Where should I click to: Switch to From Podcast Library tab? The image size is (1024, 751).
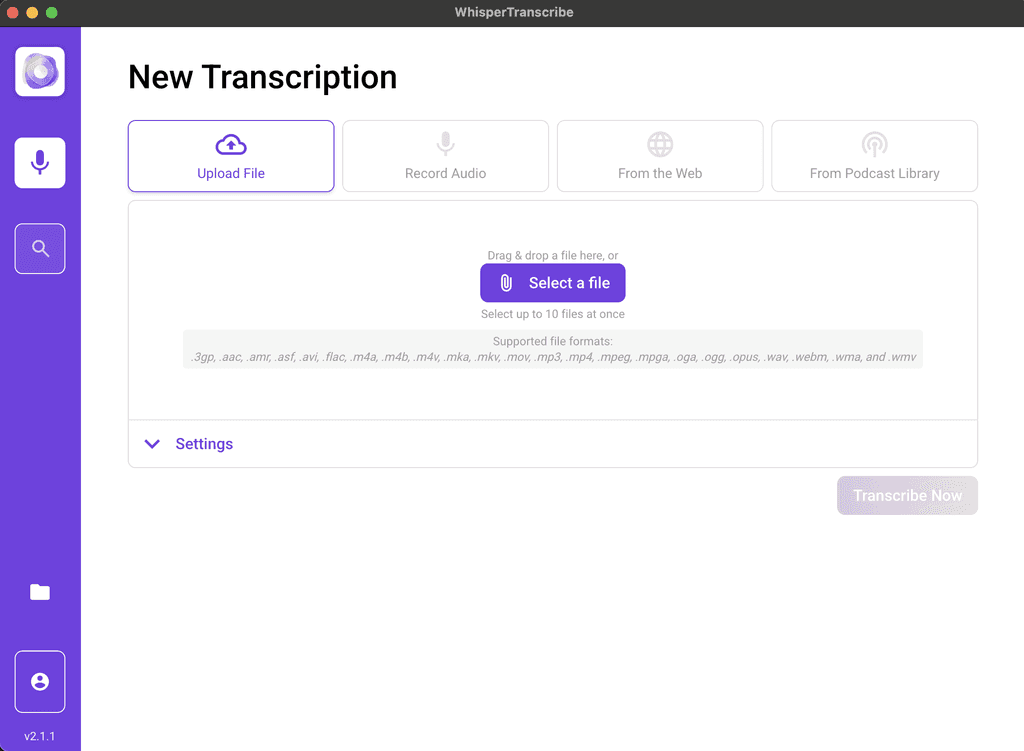click(874, 156)
